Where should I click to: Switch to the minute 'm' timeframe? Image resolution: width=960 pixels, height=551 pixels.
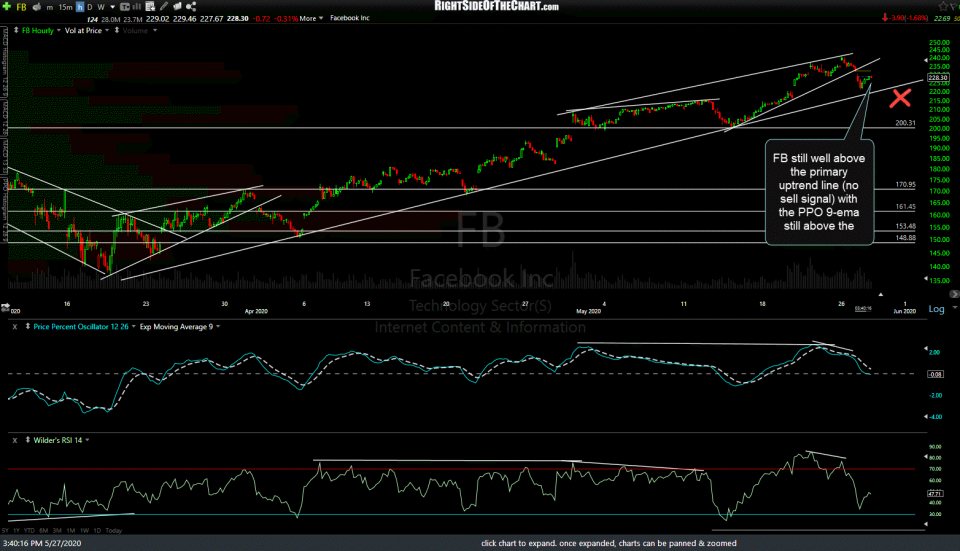(50, 7)
